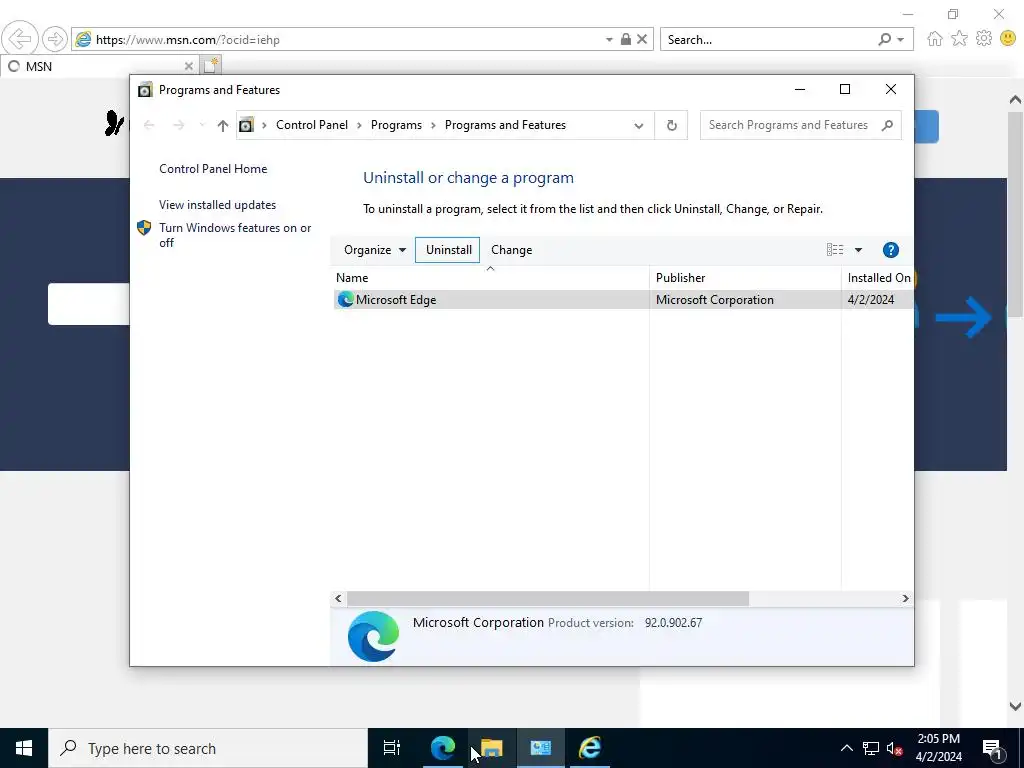Click the horizontal scrollbar left arrow
The width and height of the screenshot is (1024, 768).
tap(338, 598)
